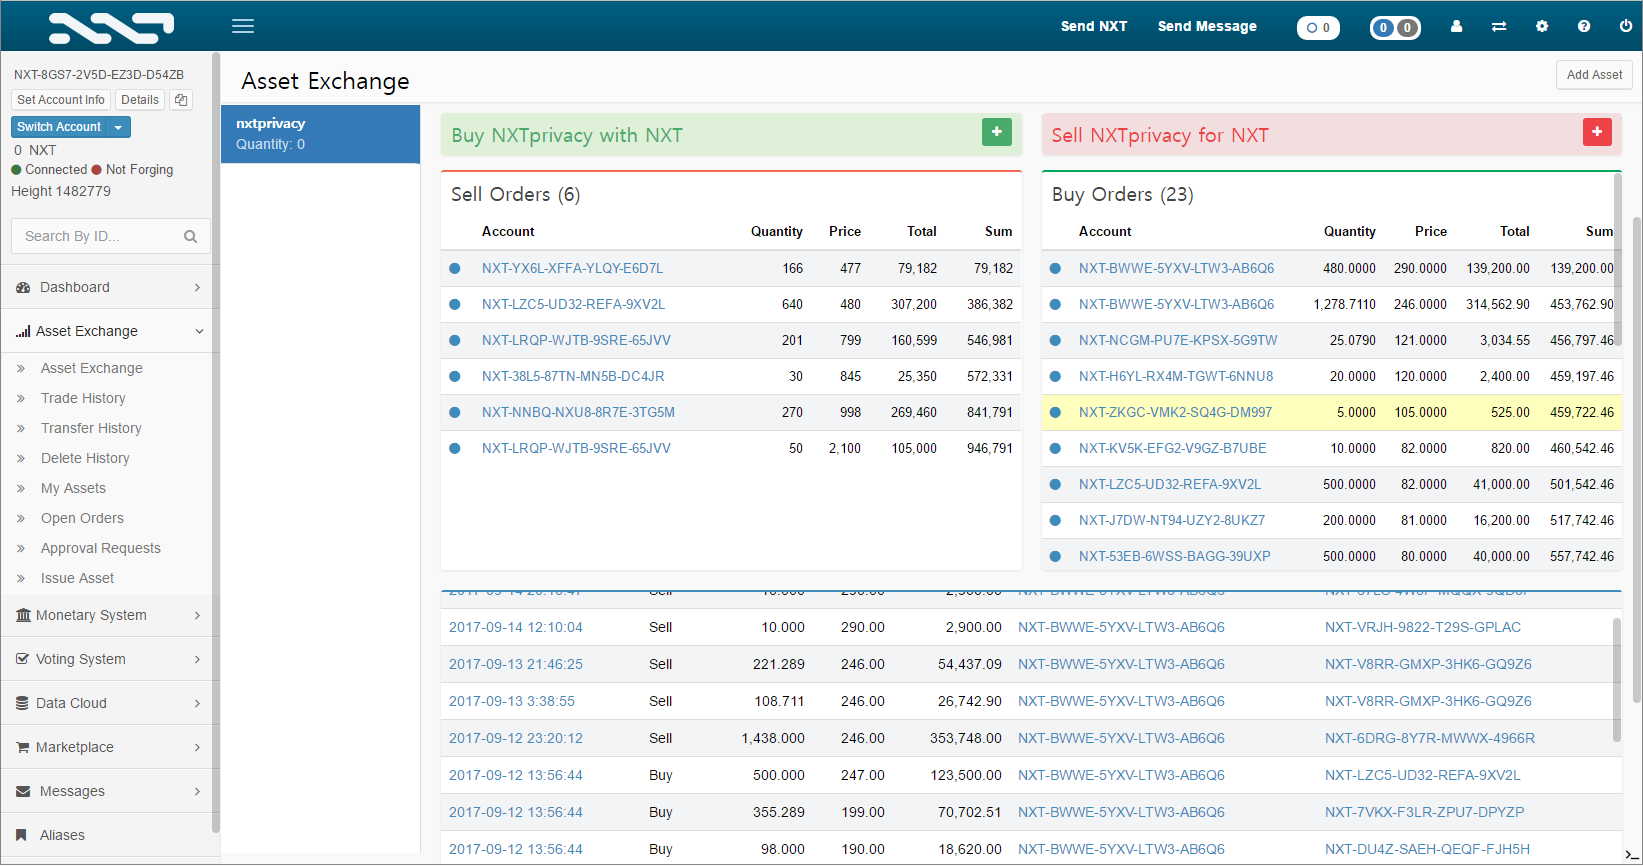Click the Dashboard gauge icon
Image resolution: width=1643 pixels, height=867 pixels.
coord(23,288)
